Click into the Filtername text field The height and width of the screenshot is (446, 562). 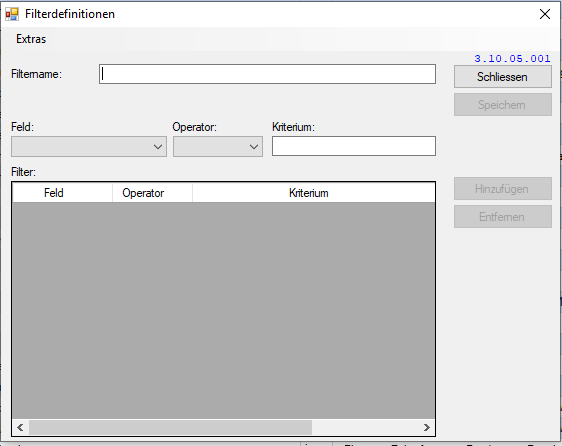pyautogui.click(x=267, y=74)
